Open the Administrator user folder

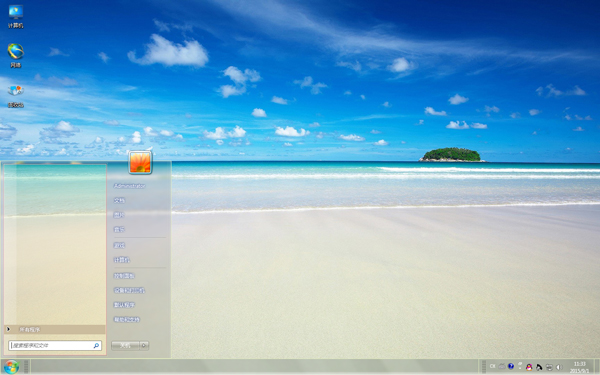(x=129, y=186)
